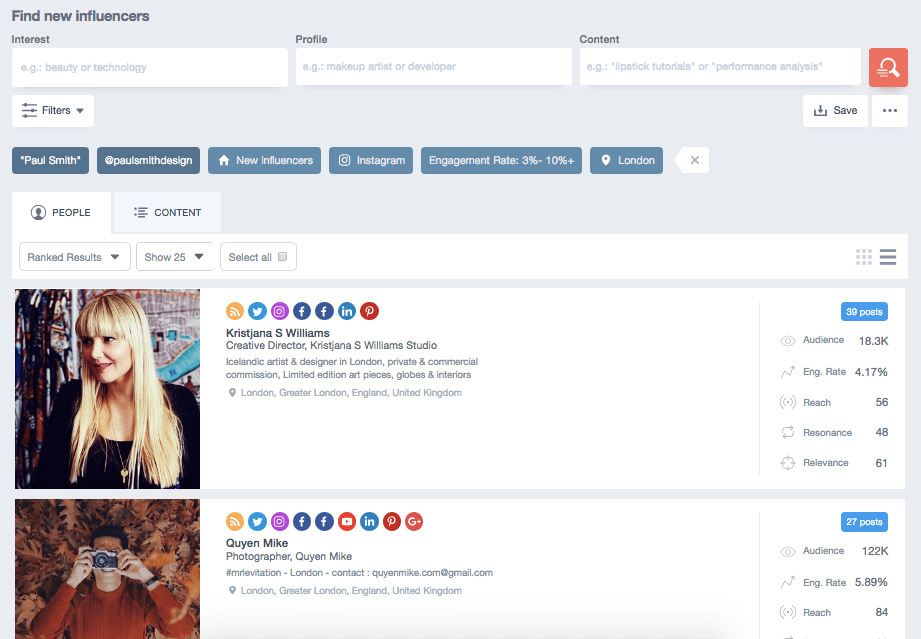Click the Interest search input field
This screenshot has width=921, height=639.
tap(150, 67)
